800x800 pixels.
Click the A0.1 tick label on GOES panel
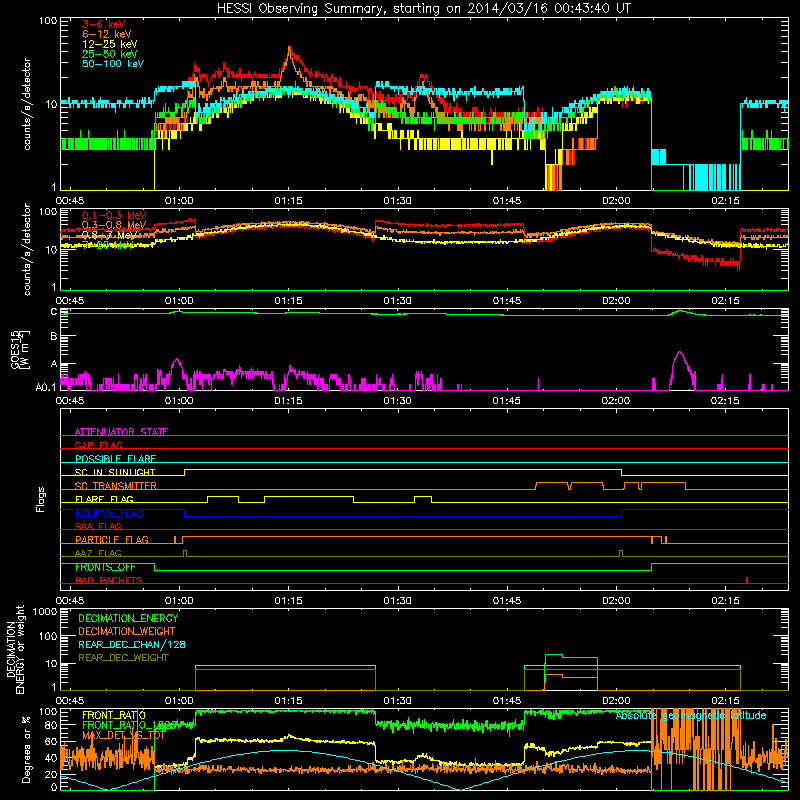(46, 388)
